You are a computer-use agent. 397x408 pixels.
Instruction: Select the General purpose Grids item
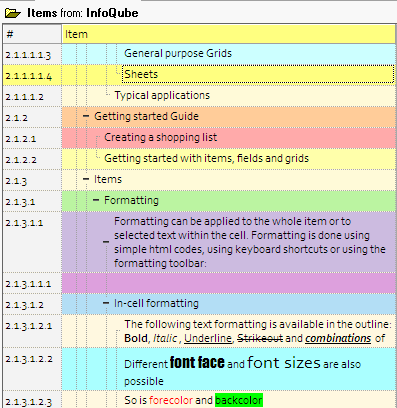click(178, 53)
